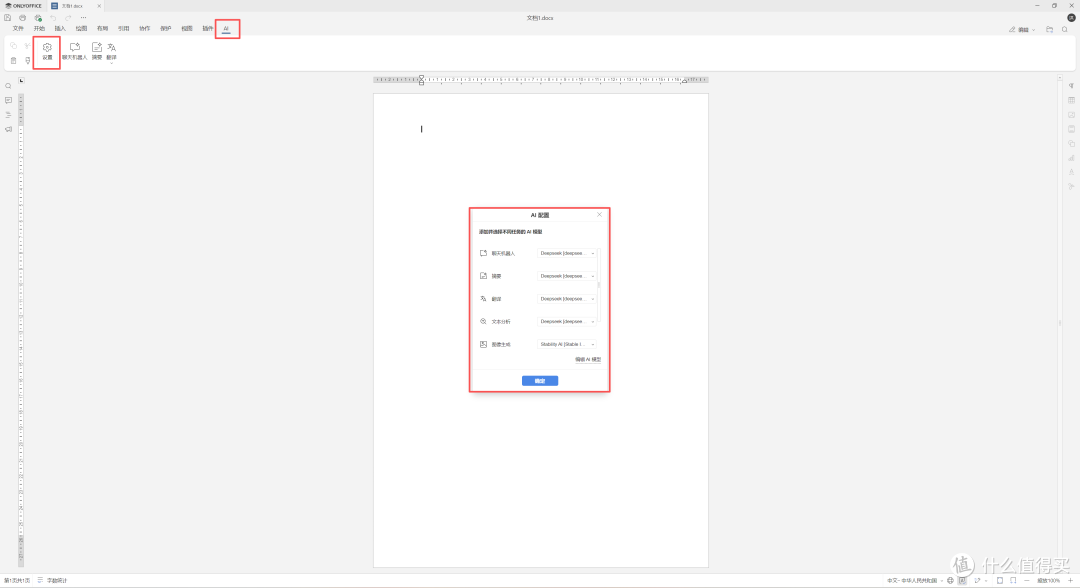Open image settings in right sidebar
The height and width of the screenshot is (588, 1080).
coord(1071,115)
